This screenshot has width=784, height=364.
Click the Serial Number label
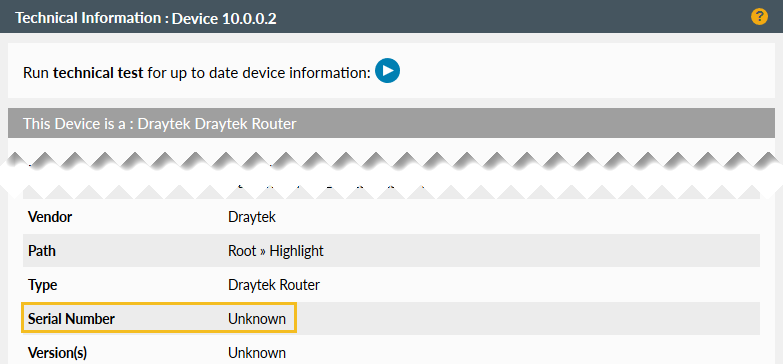(x=71, y=318)
